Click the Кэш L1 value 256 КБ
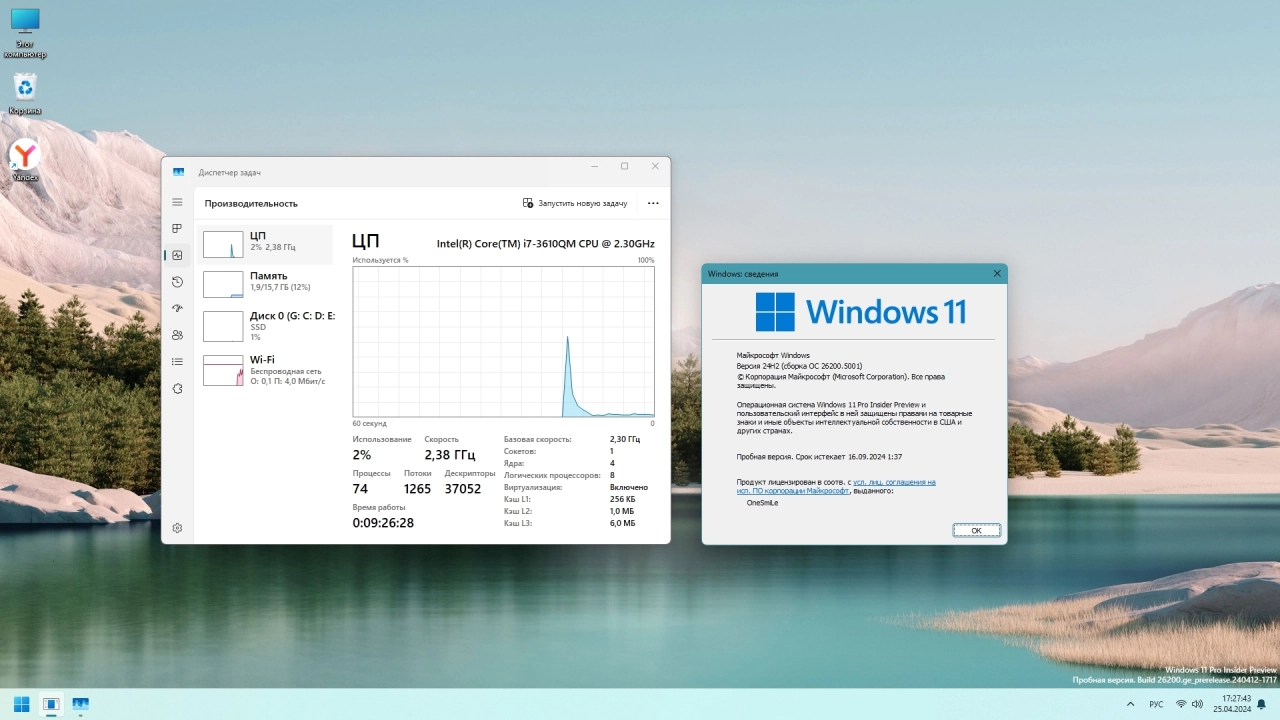Image resolution: width=1280 pixels, height=720 pixels. pos(622,499)
